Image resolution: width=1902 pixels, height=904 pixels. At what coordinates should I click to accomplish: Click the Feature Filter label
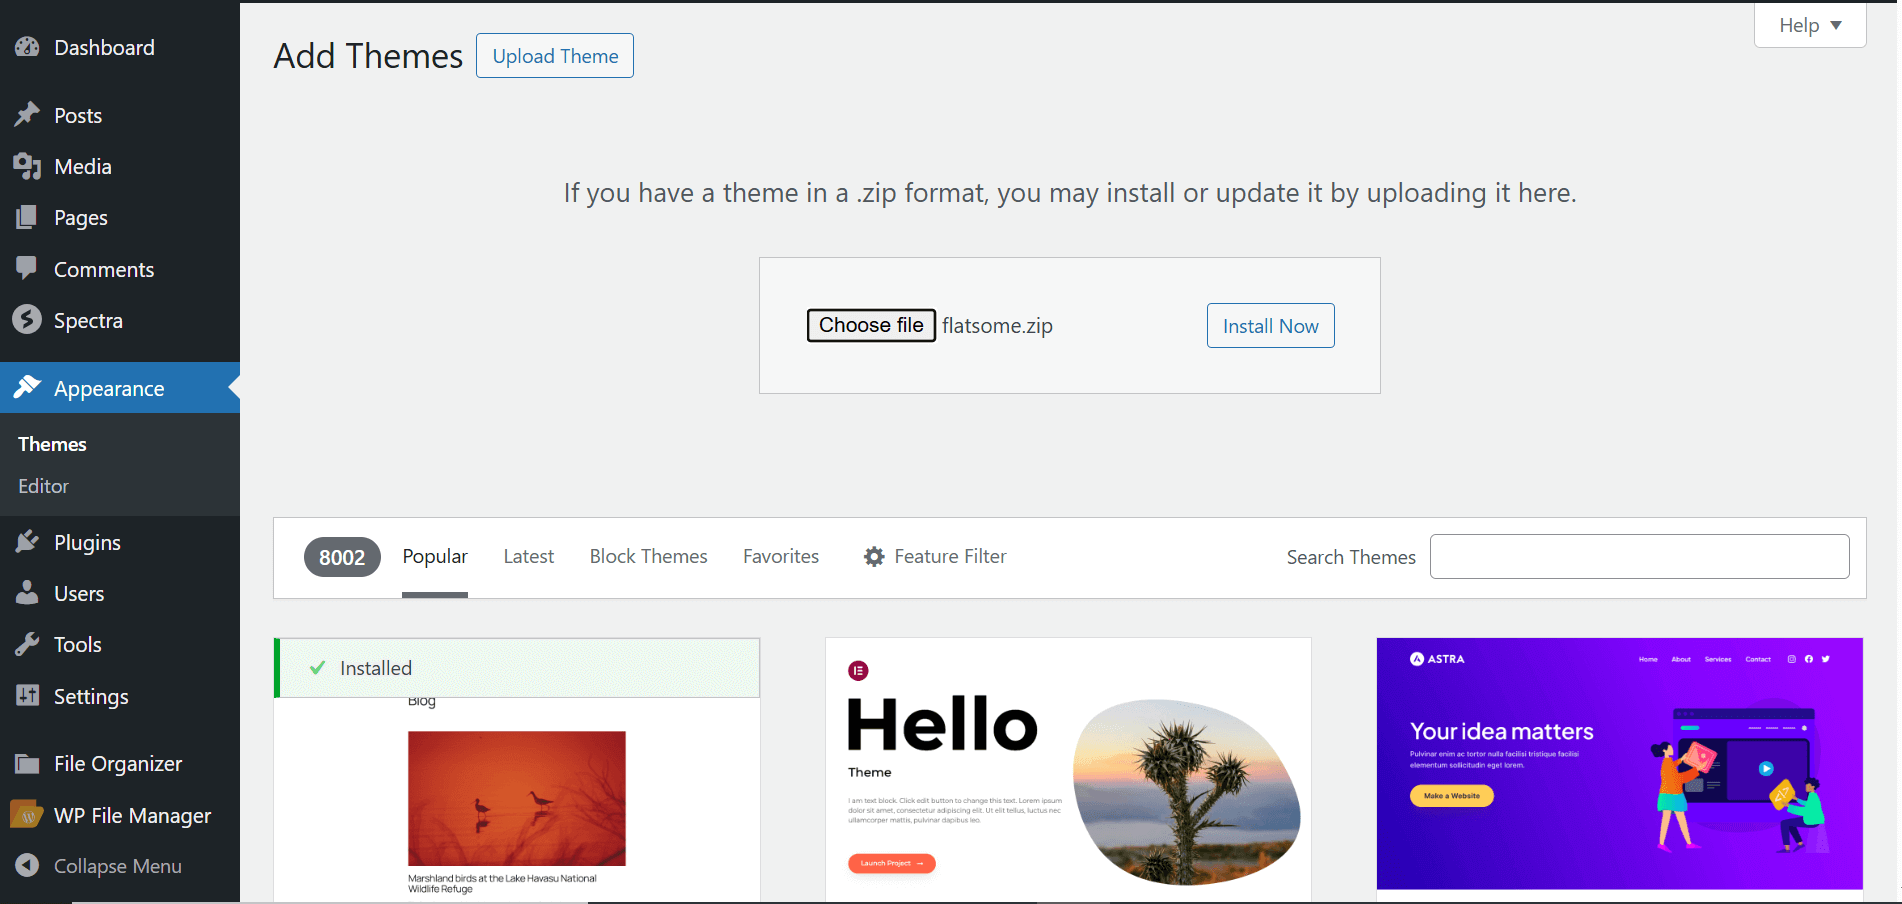pyautogui.click(x=950, y=557)
